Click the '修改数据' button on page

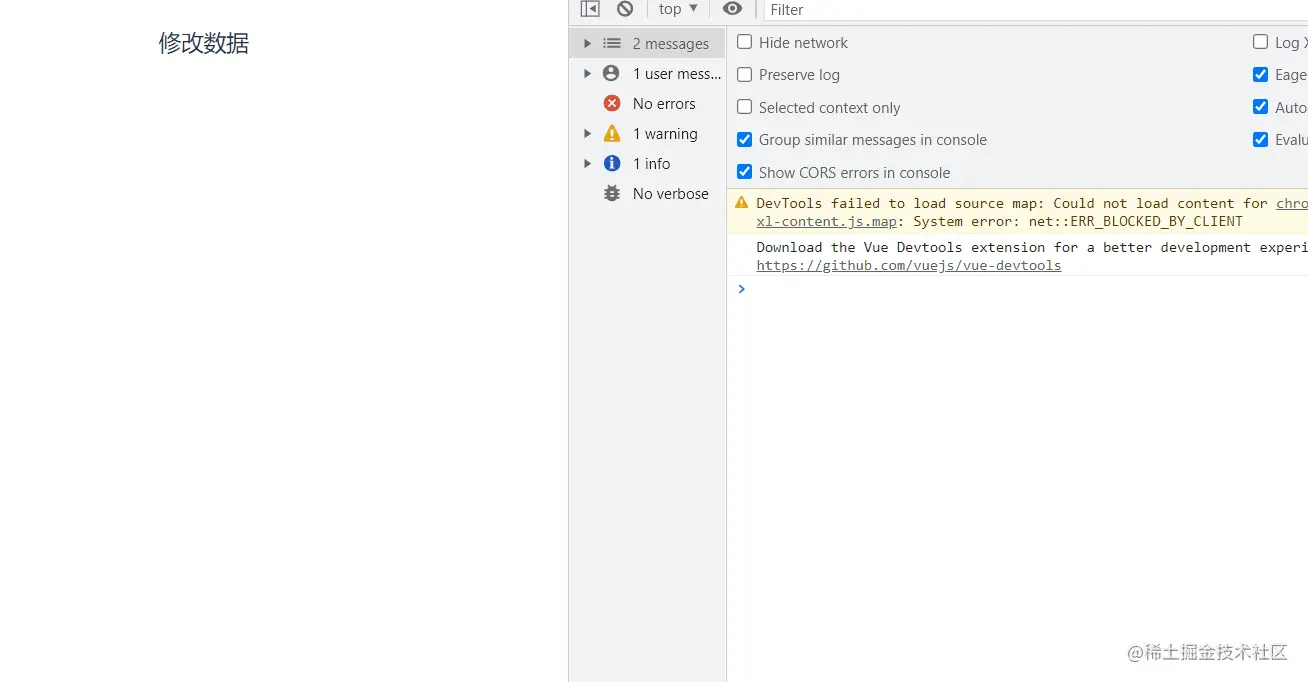tap(204, 43)
